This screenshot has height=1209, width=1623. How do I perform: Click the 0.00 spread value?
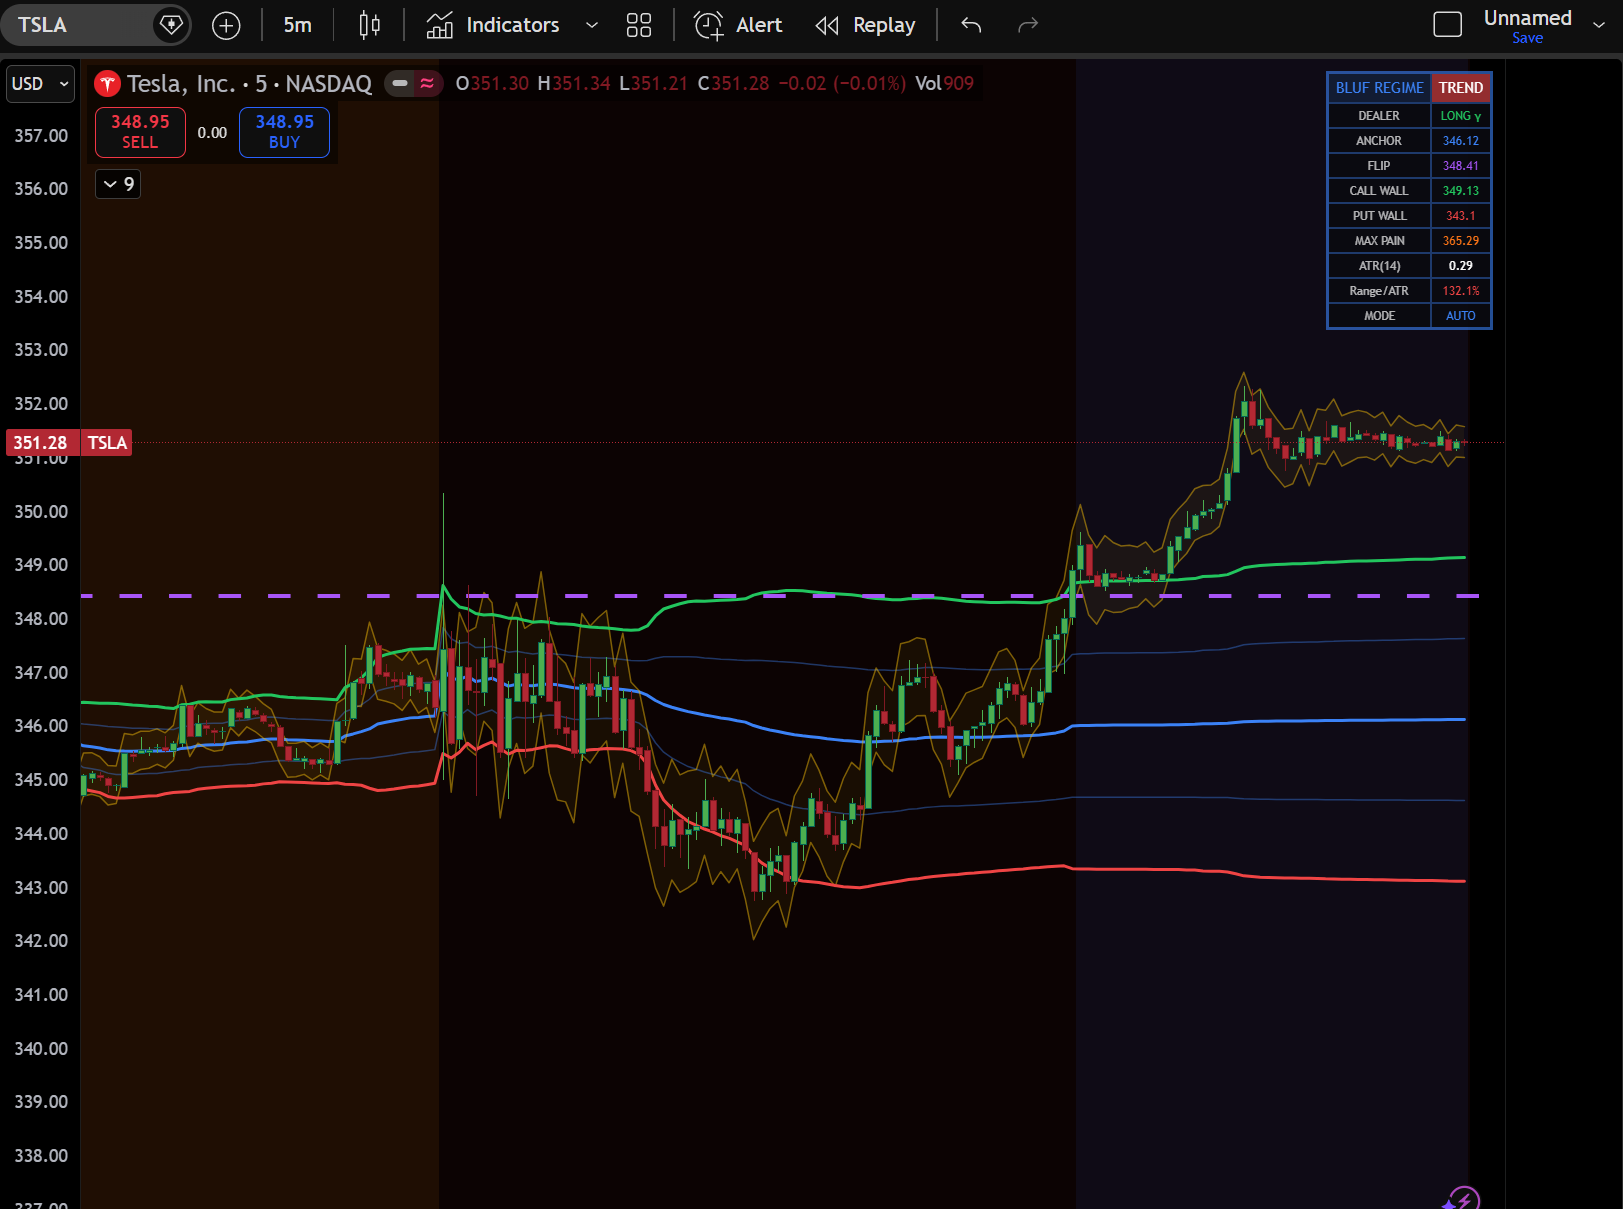212,133
